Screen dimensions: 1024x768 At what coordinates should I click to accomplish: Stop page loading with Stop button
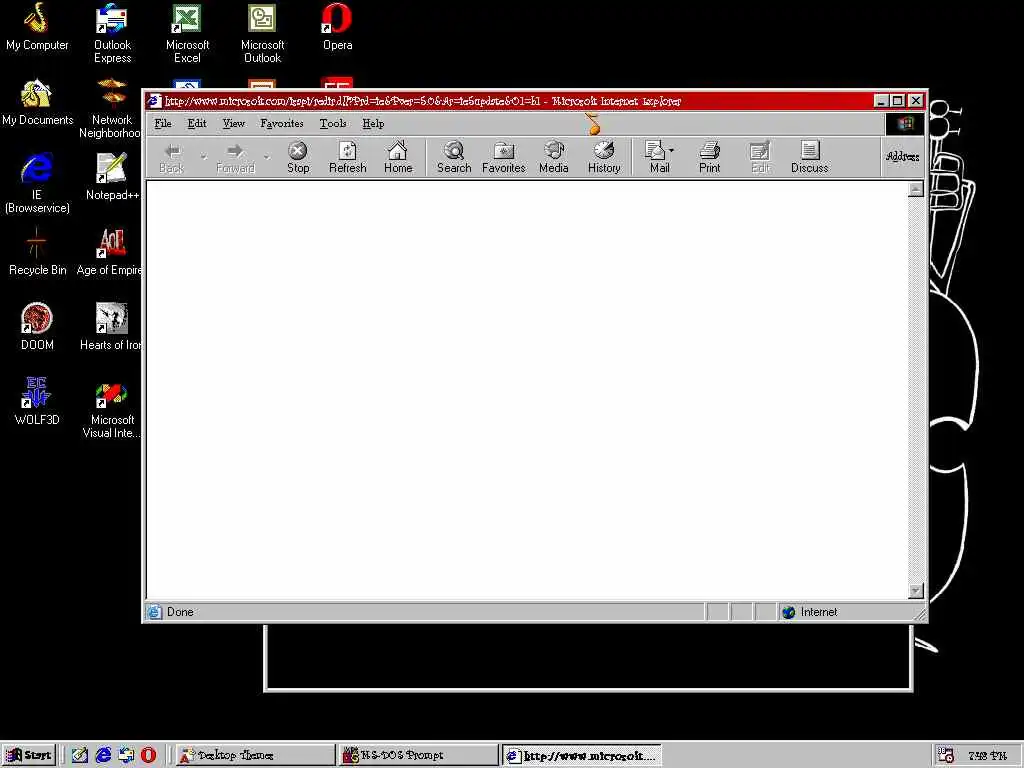(x=298, y=158)
